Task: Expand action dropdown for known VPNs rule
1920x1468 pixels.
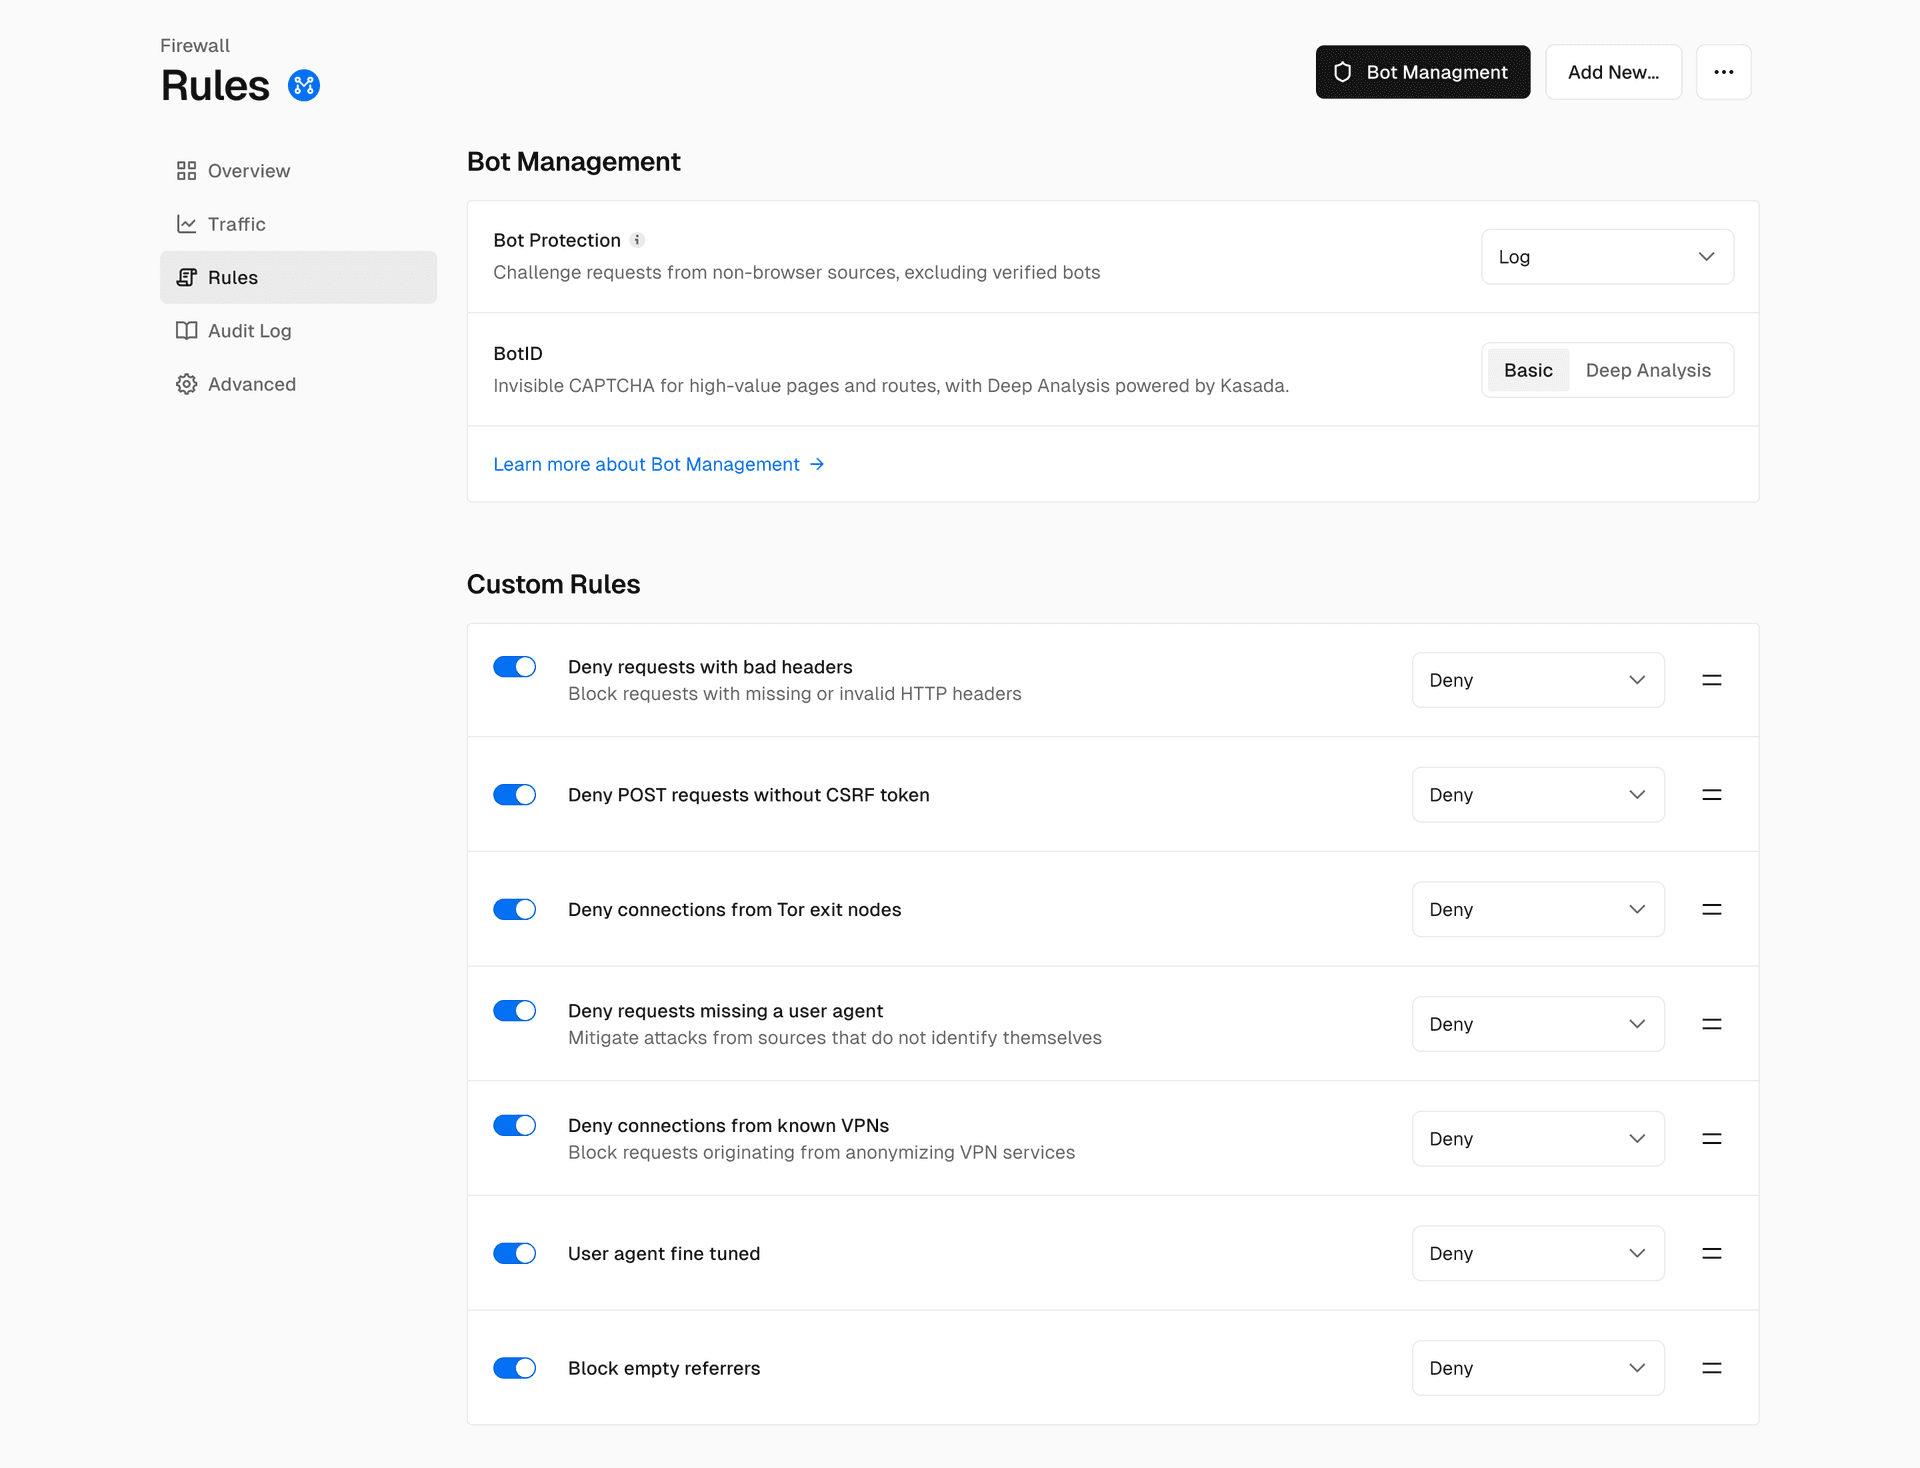Action: tap(1537, 1139)
